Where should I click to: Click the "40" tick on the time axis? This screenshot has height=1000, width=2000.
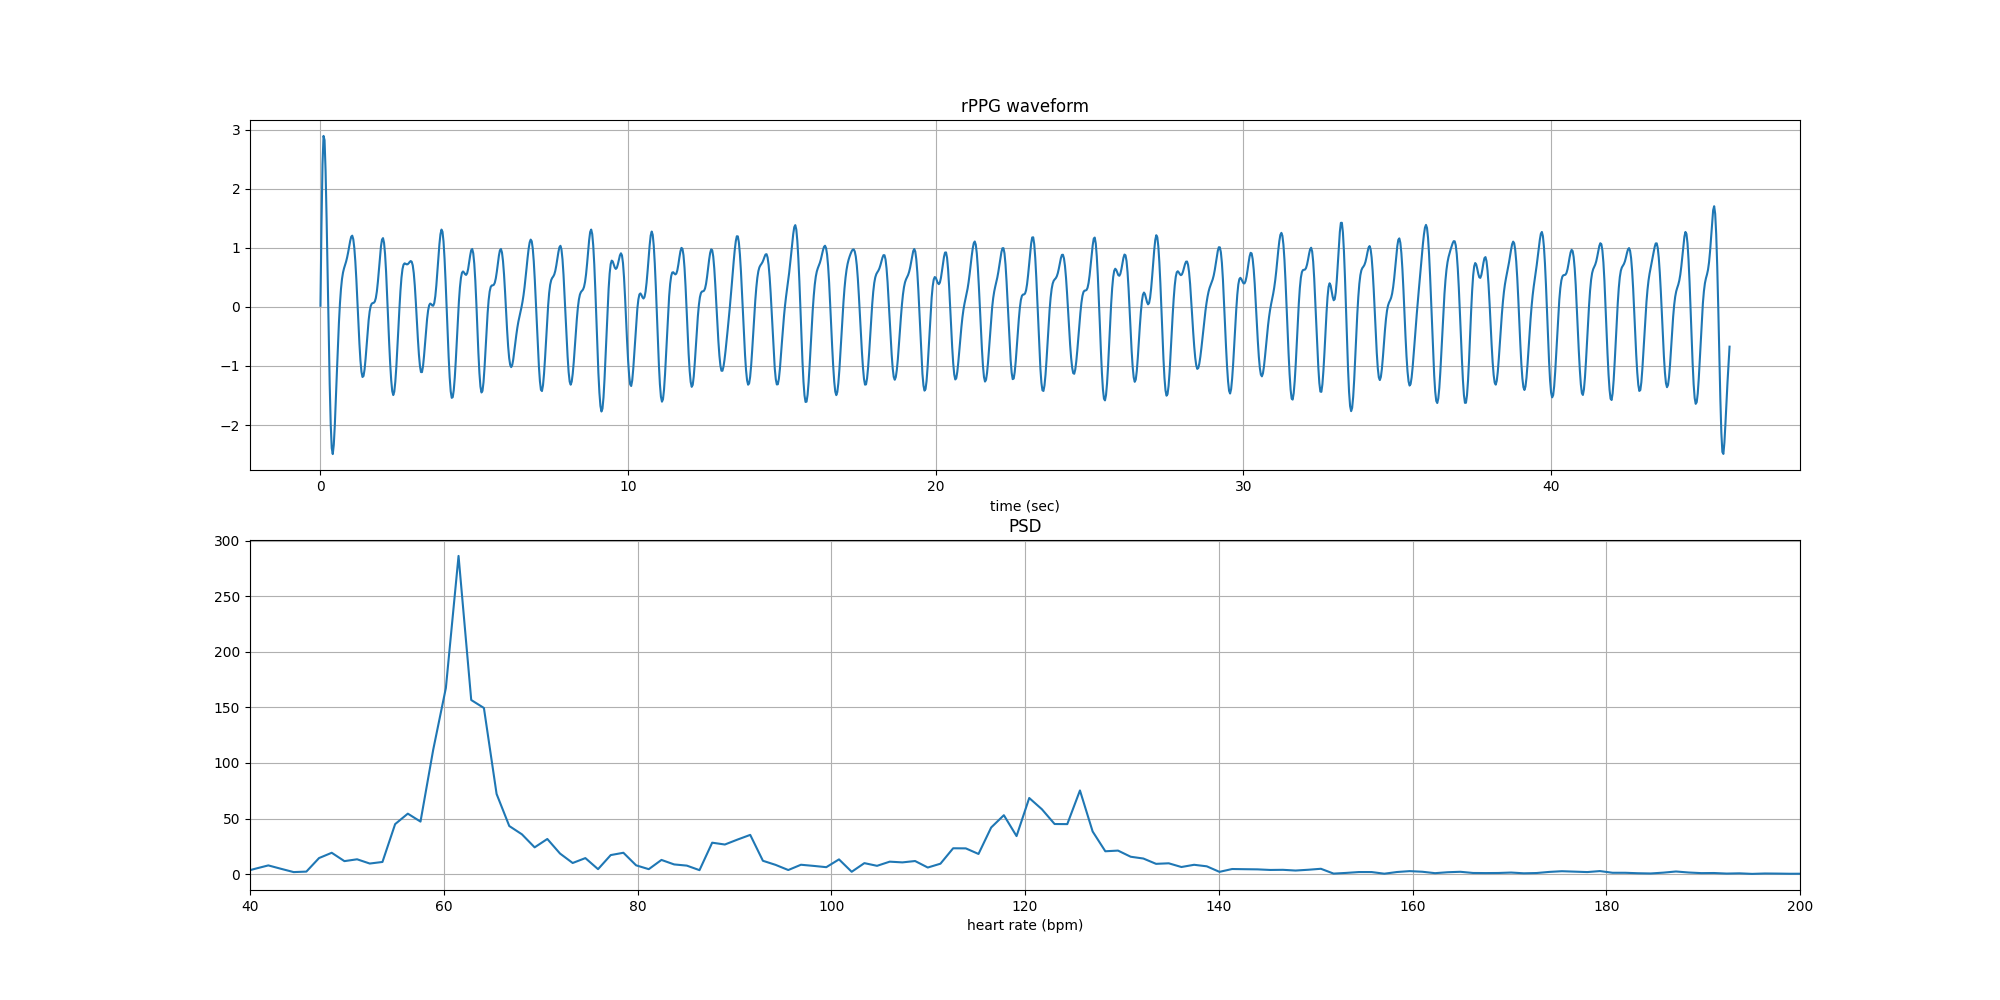tap(1551, 486)
